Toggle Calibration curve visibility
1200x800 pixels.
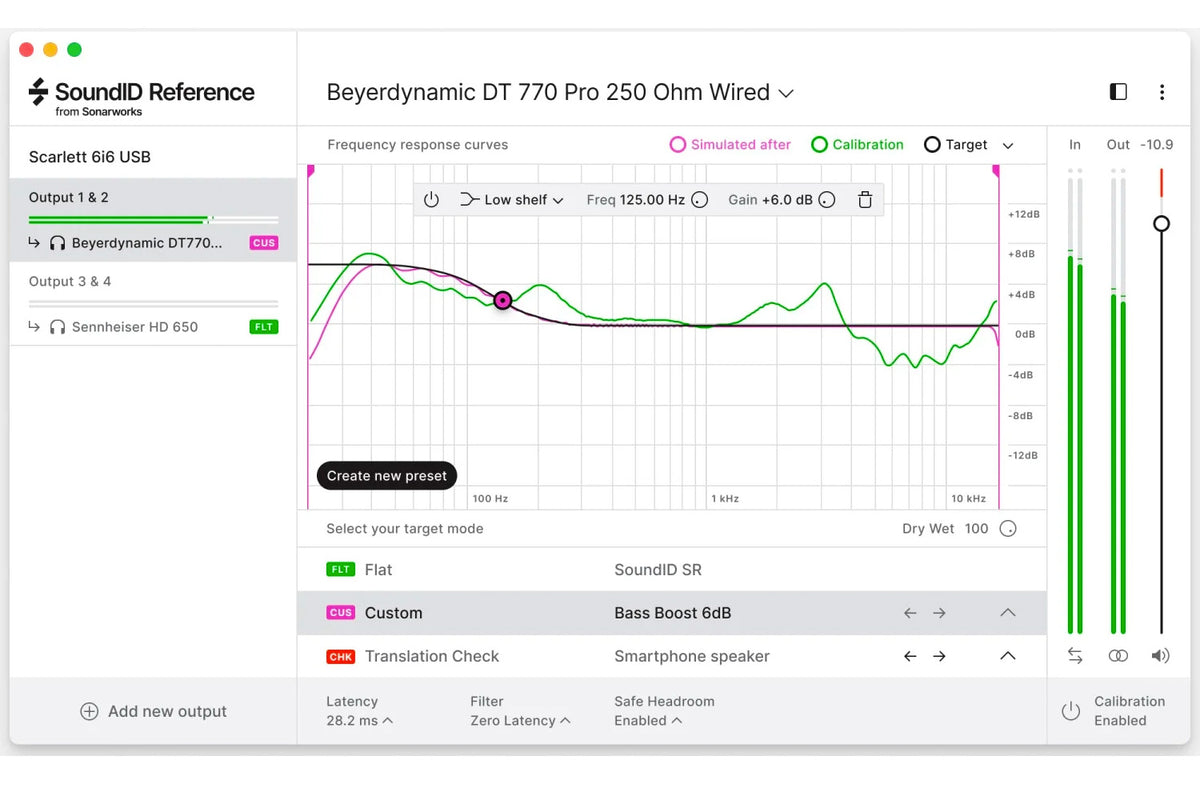857,145
